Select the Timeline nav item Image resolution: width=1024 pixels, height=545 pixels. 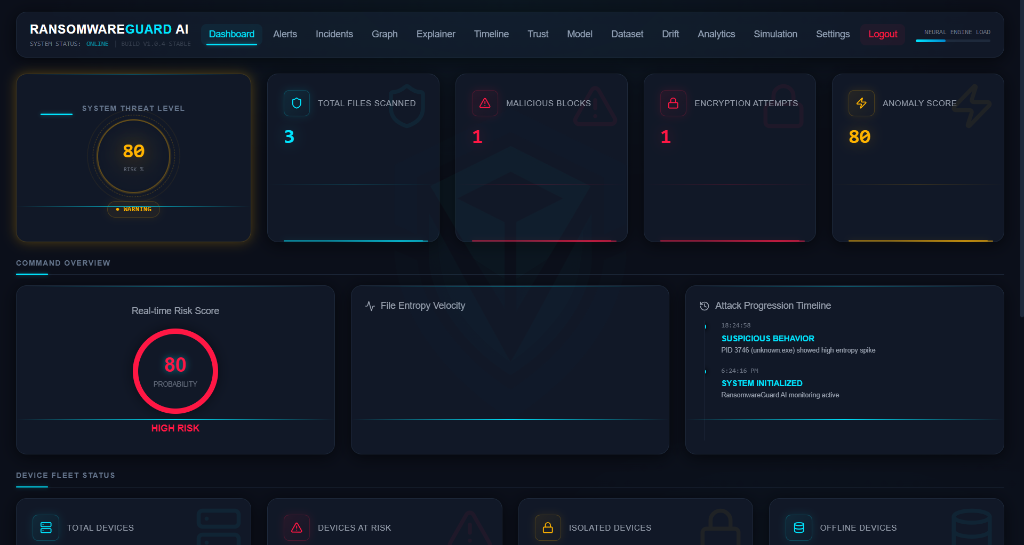(491, 34)
